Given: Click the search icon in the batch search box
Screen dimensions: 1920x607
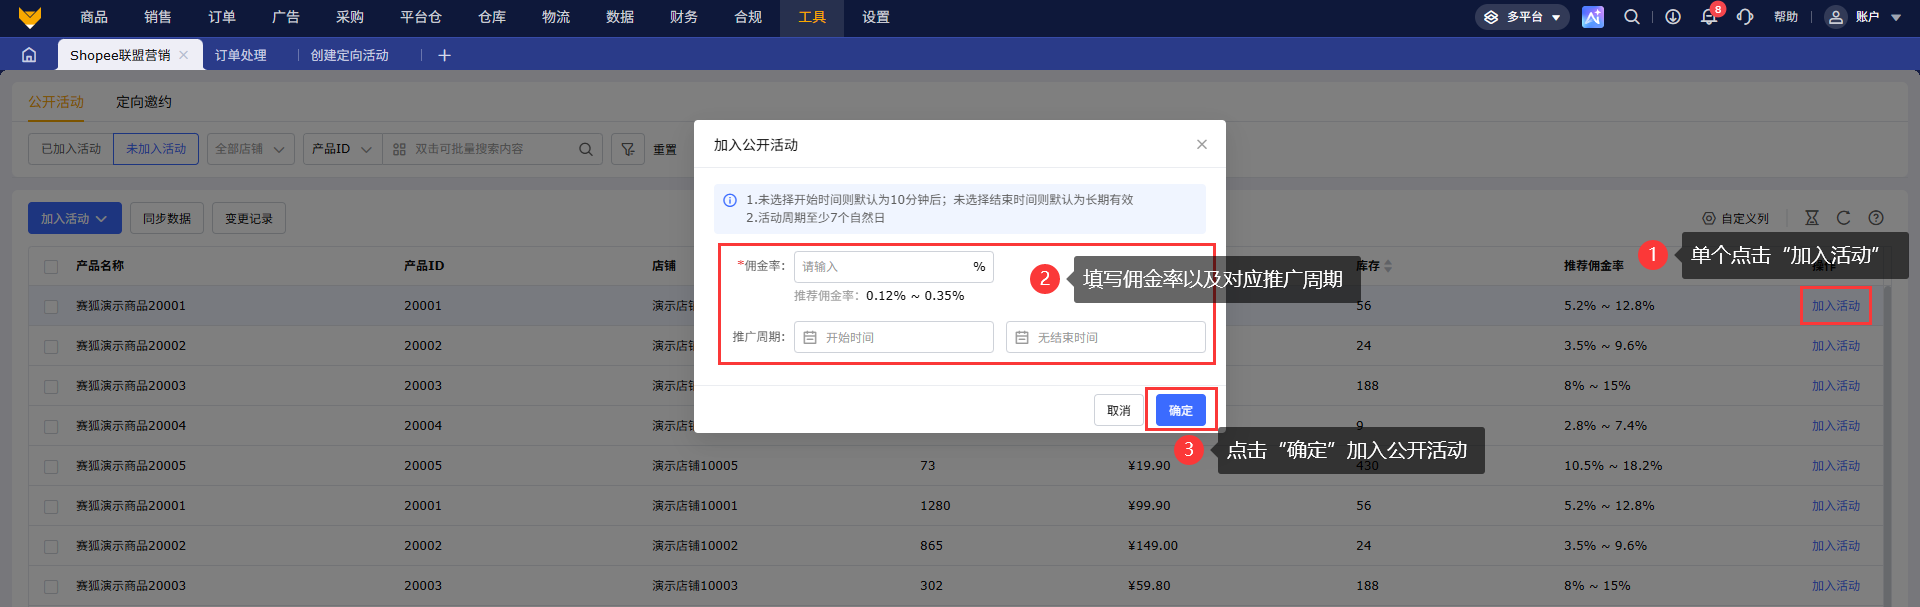Looking at the screenshot, I should (x=586, y=149).
